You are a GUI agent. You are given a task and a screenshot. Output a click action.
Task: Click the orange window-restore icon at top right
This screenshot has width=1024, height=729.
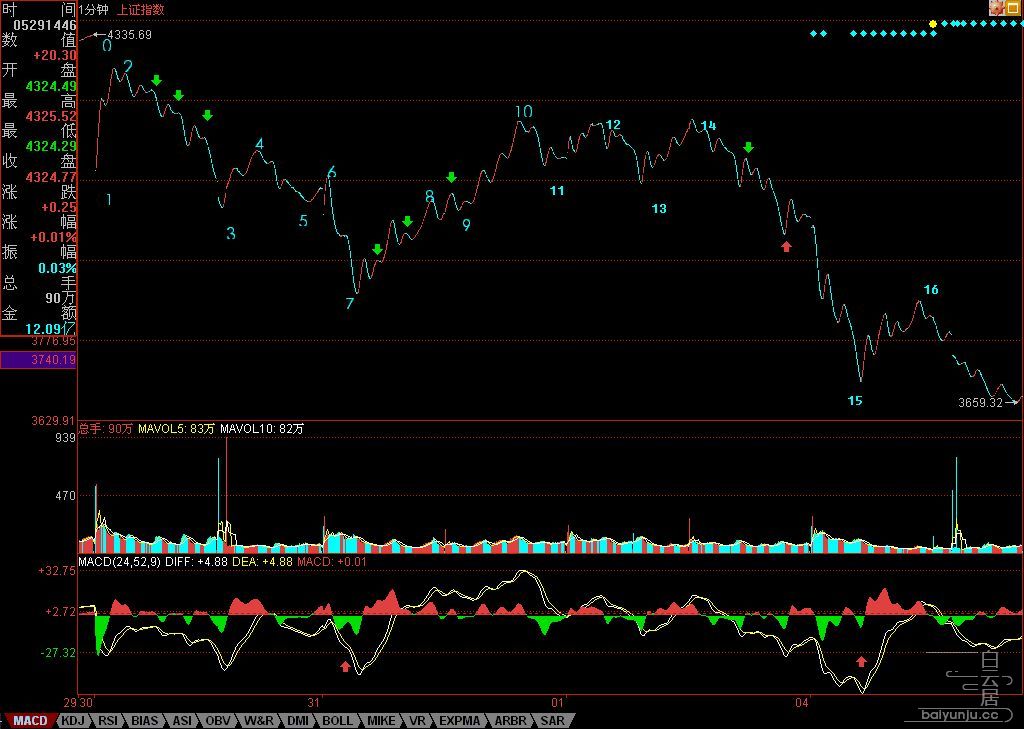click(1014, 8)
